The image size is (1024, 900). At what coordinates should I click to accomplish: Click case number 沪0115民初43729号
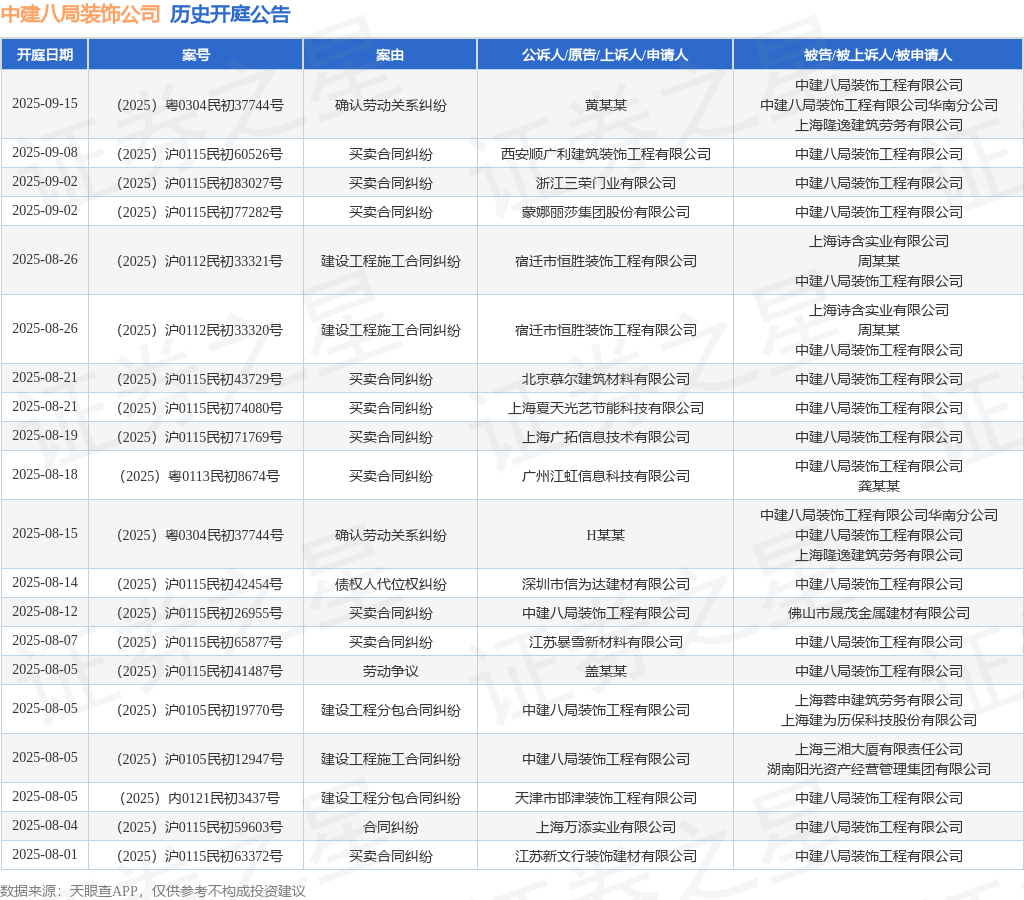200,379
